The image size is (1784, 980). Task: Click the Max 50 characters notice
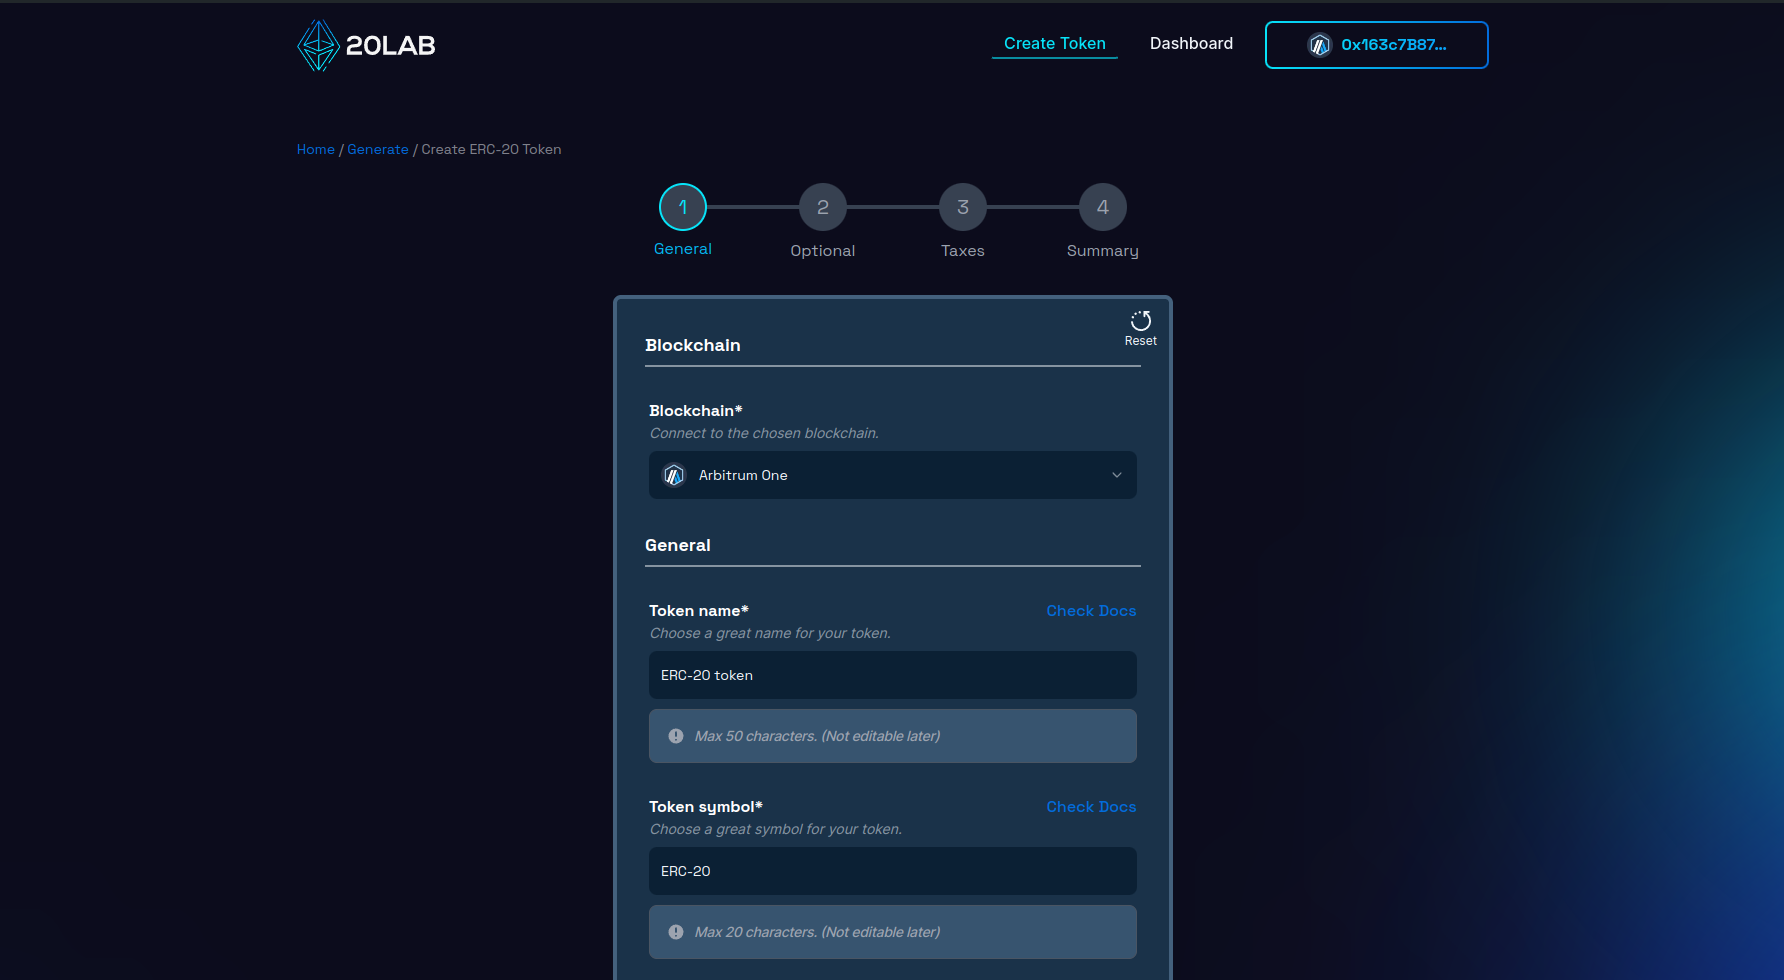coord(893,736)
